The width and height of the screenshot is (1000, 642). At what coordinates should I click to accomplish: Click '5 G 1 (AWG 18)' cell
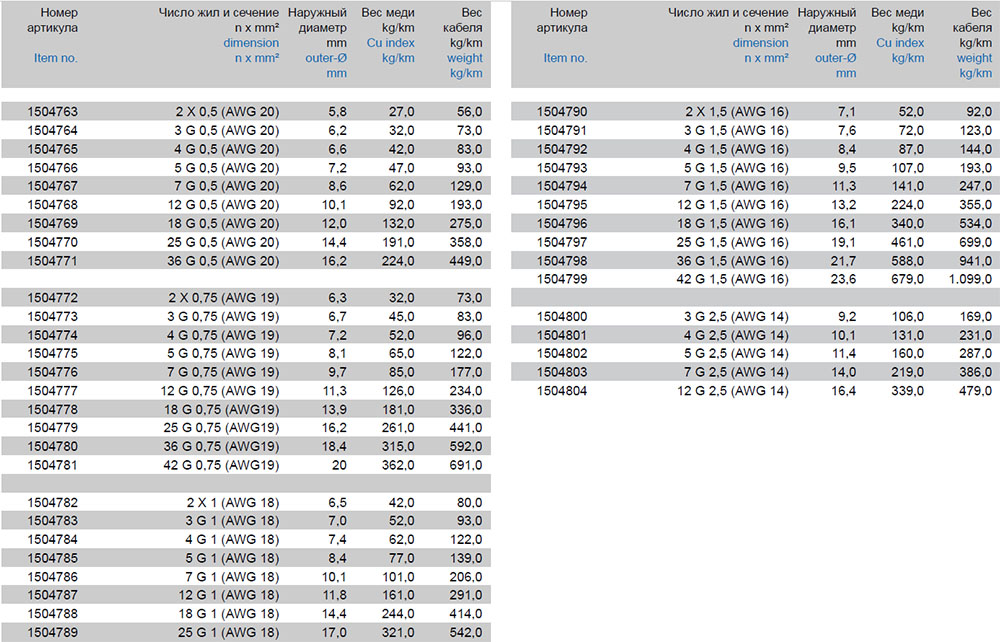[x=233, y=558]
